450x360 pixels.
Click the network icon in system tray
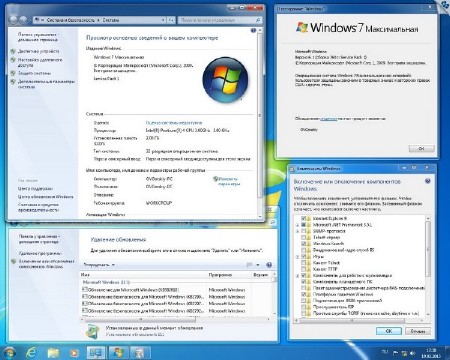point(404,353)
